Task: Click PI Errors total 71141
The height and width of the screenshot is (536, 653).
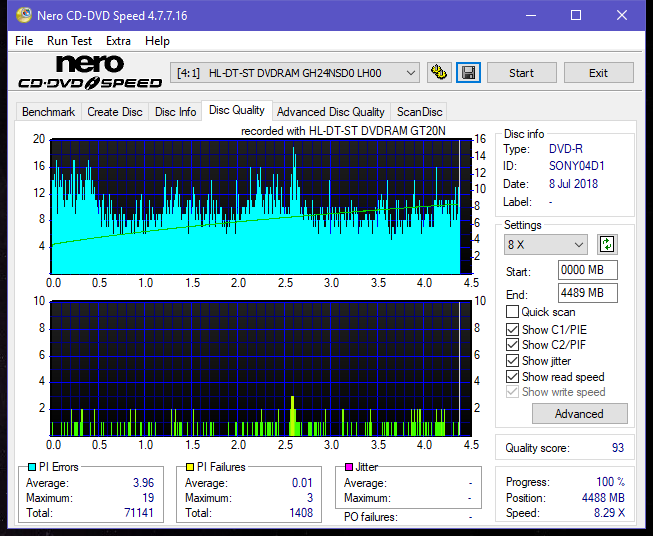Action: (x=139, y=513)
